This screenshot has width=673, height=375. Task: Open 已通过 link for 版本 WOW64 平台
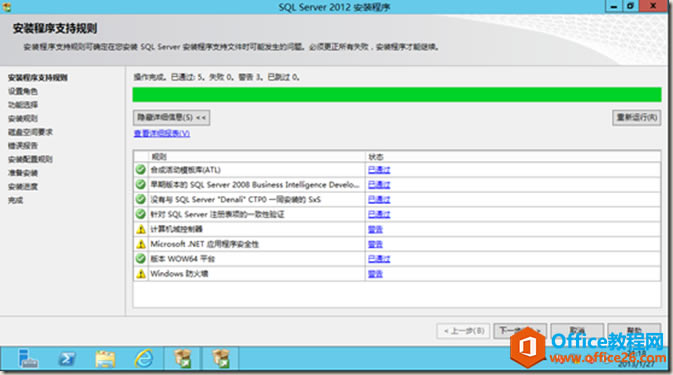tap(379, 259)
